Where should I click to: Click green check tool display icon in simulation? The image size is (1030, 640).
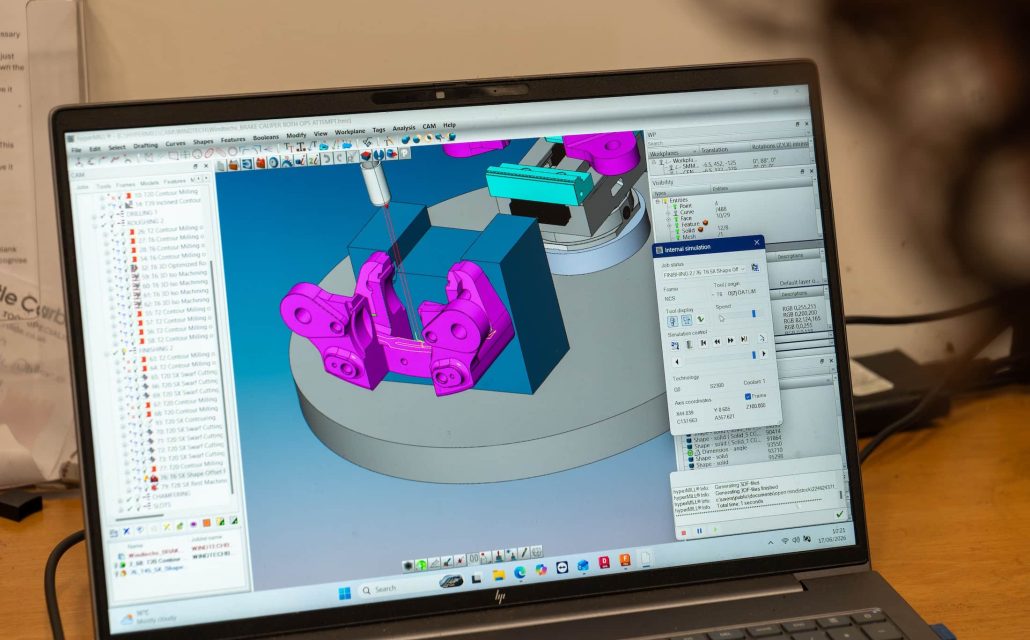coord(700,319)
